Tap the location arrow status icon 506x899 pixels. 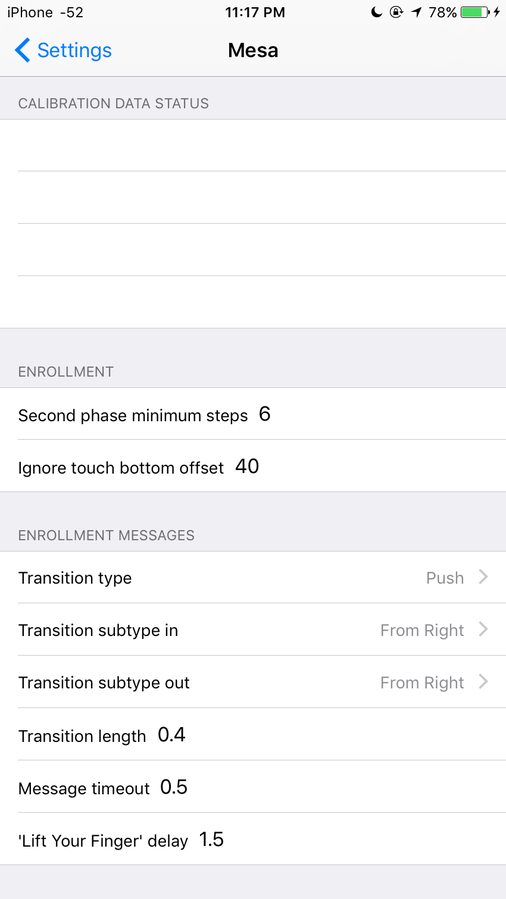(416, 13)
